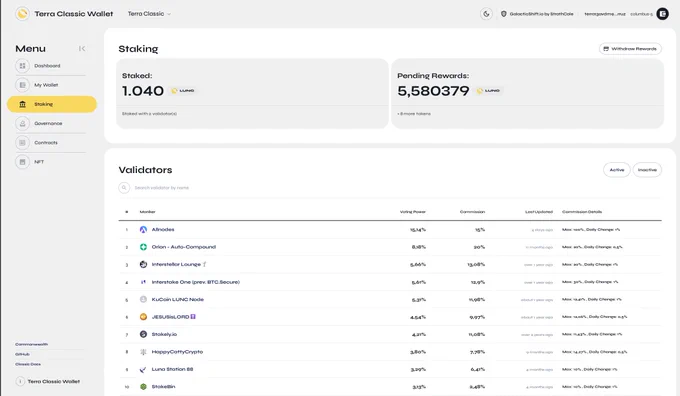Open the NFT section icon
The image size is (680, 396).
(x=23, y=162)
